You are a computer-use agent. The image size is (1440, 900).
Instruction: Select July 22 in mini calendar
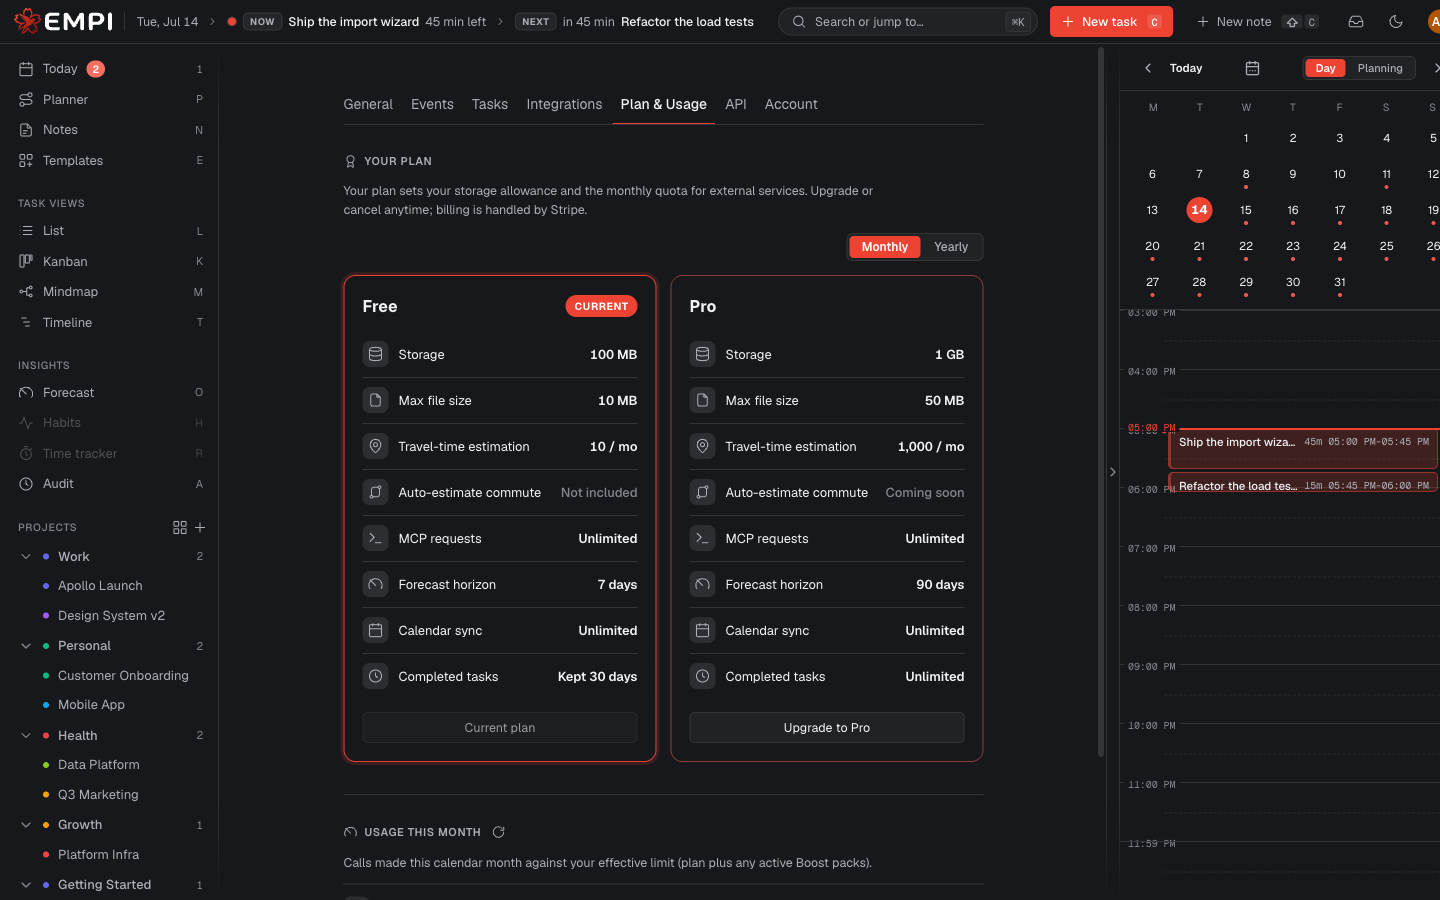tap(1246, 246)
